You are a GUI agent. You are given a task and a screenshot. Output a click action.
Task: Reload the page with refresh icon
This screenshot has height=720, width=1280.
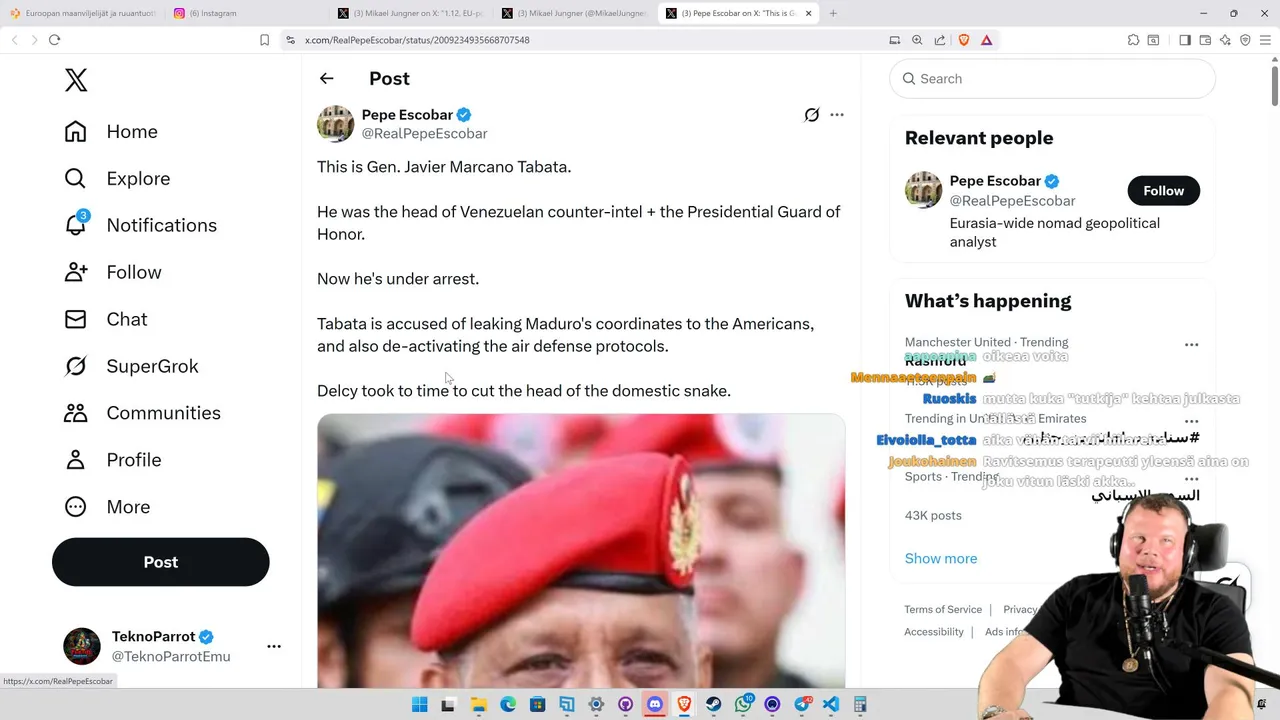pyautogui.click(x=54, y=40)
